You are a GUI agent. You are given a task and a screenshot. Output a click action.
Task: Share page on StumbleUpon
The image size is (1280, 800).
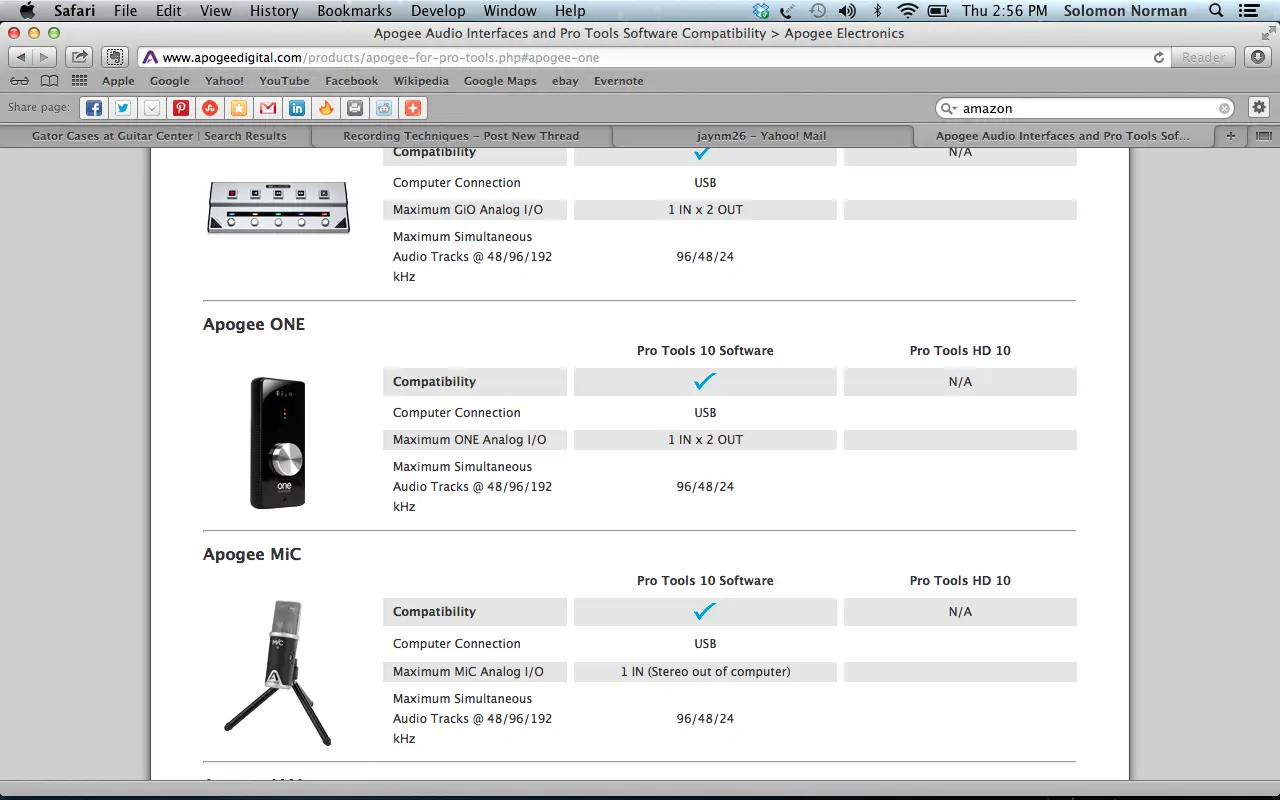point(209,108)
